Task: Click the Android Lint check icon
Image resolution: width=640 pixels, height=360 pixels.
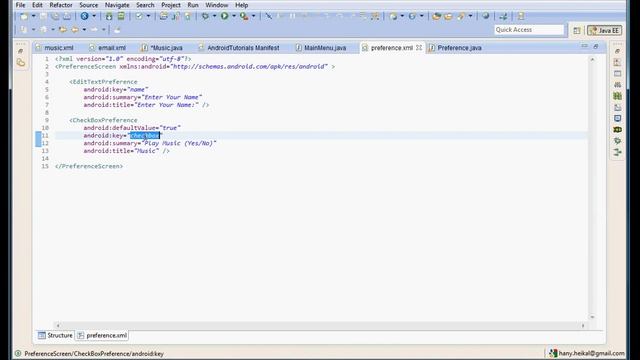Action: pos(139,16)
